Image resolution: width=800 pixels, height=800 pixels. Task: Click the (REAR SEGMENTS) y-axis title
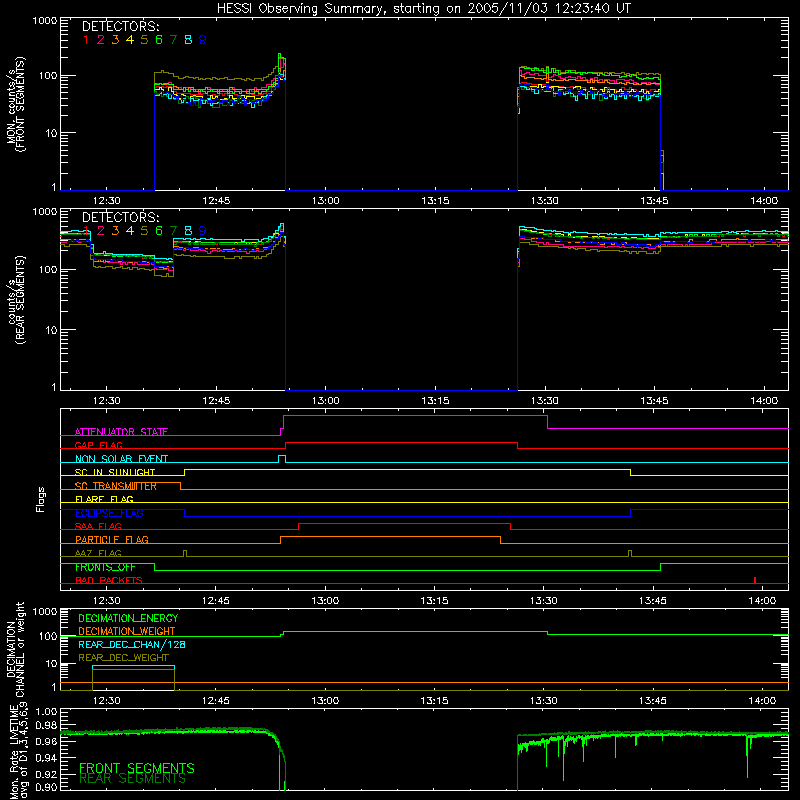click(x=20, y=300)
